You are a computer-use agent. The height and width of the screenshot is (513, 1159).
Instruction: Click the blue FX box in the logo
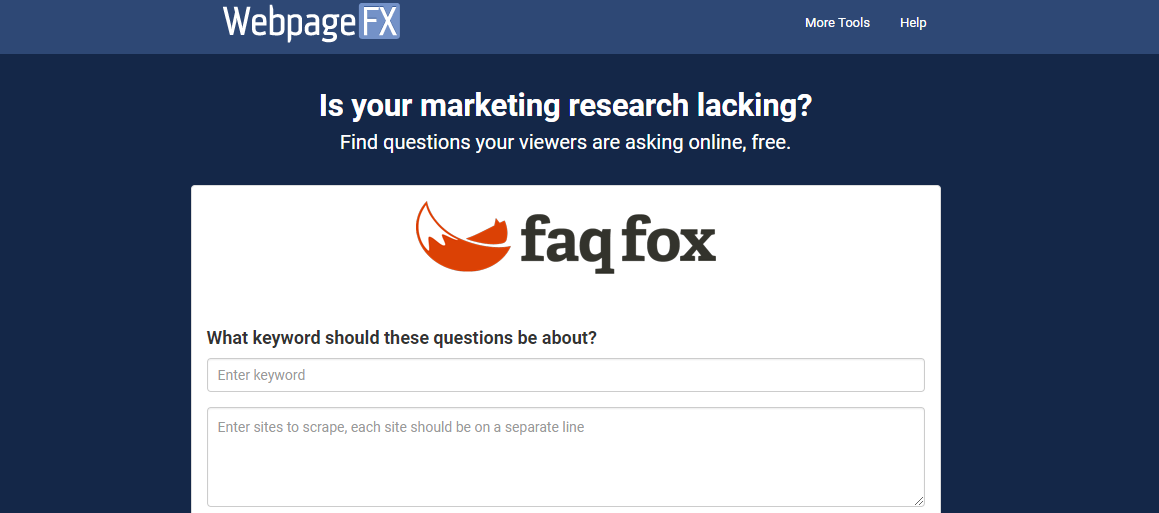379,21
